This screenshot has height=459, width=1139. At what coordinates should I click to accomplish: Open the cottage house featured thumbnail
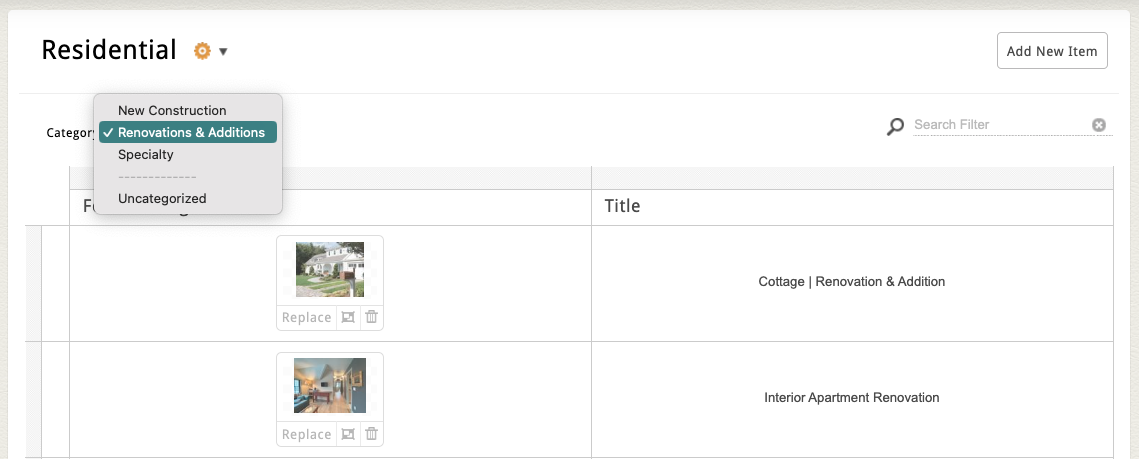(x=330, y=269)
